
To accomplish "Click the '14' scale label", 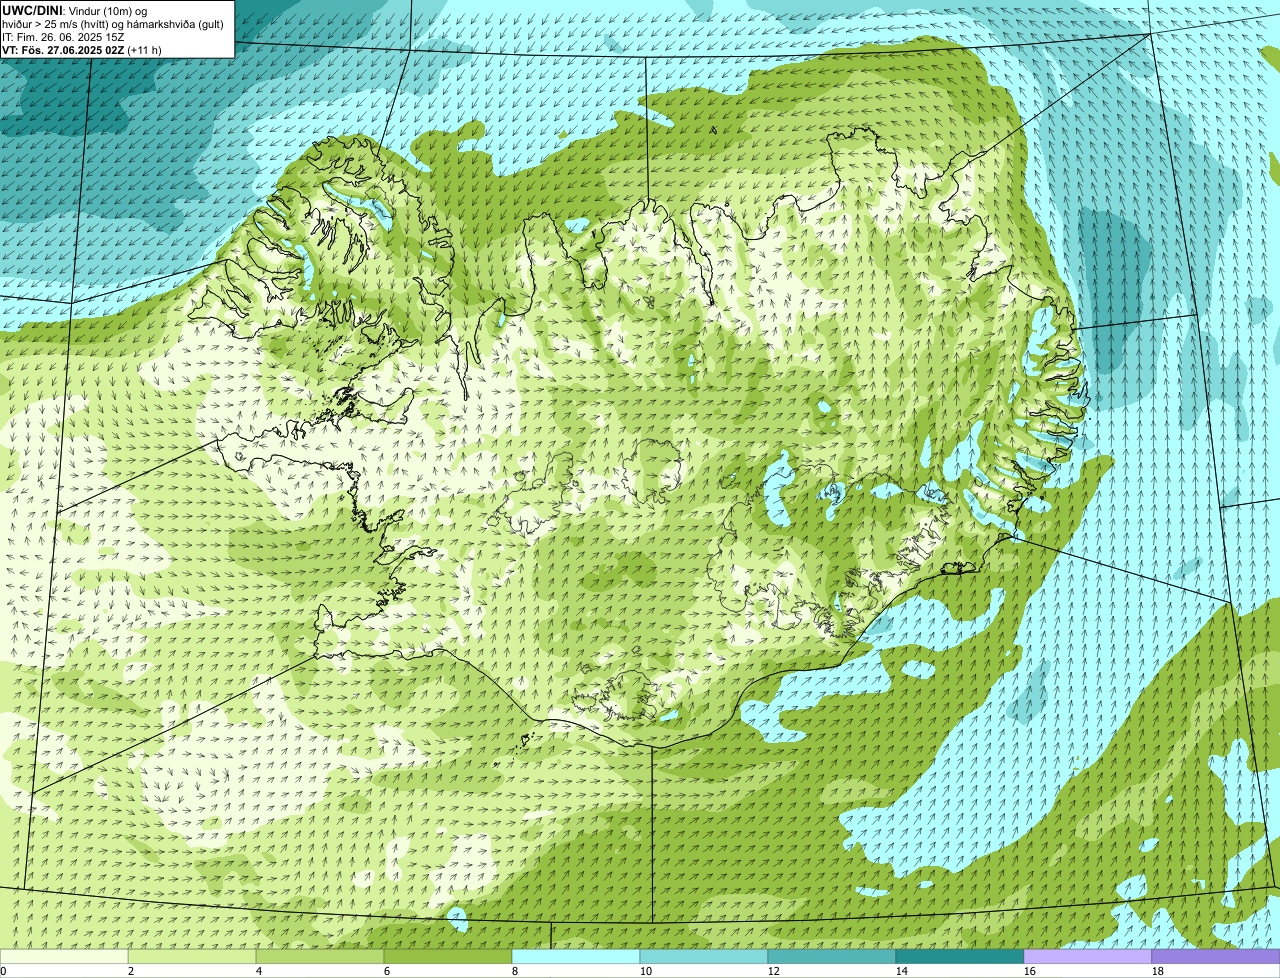I will pyautogui.click(x=902, y=971).
